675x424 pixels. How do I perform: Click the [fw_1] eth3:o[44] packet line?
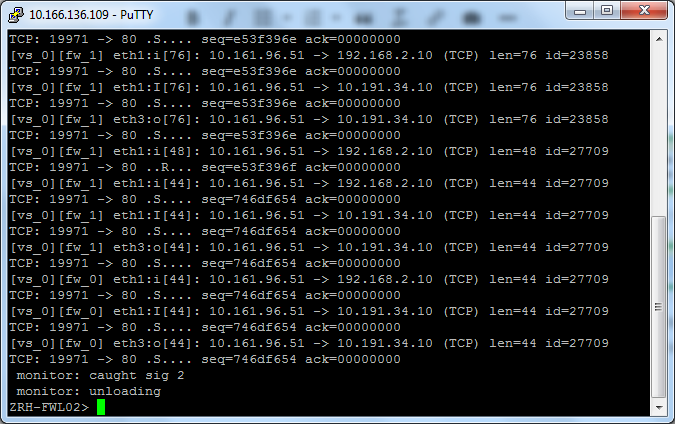tap(309, 248)
